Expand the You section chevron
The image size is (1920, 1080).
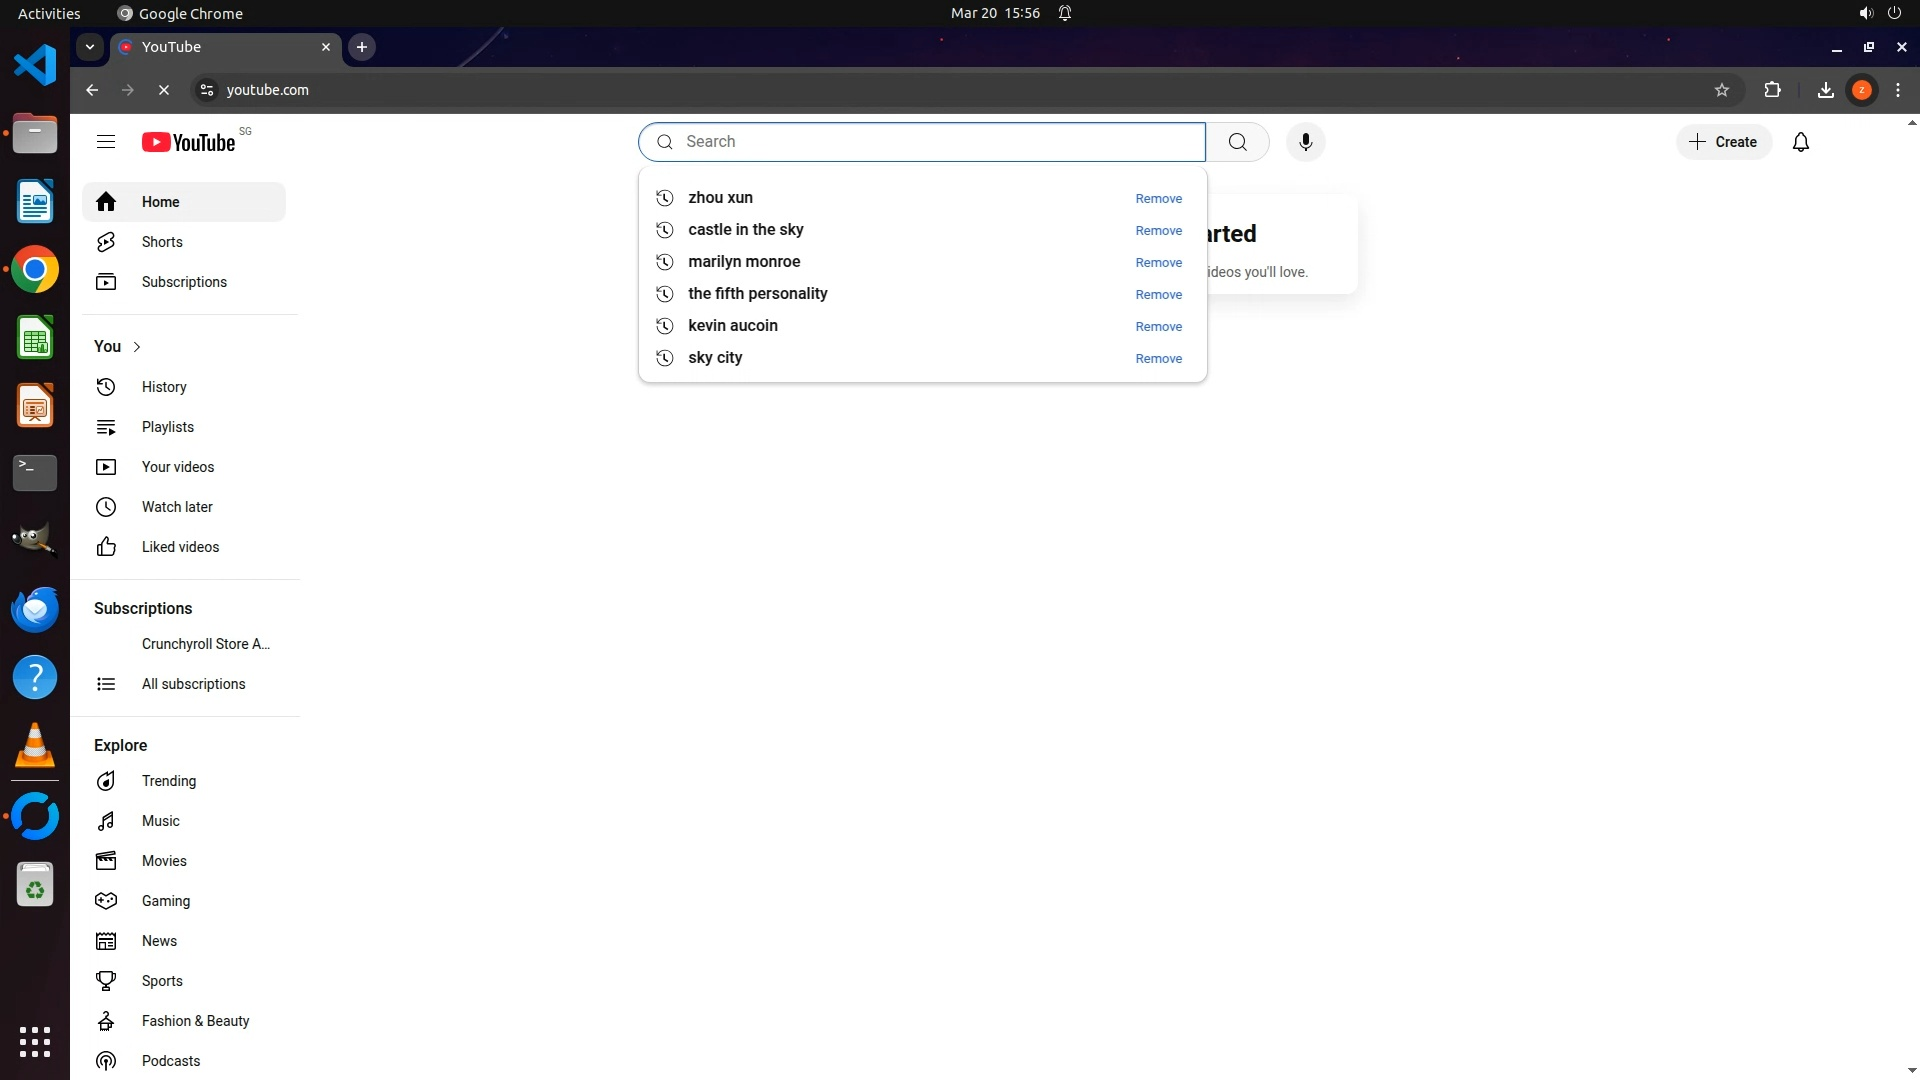(137, 347)
